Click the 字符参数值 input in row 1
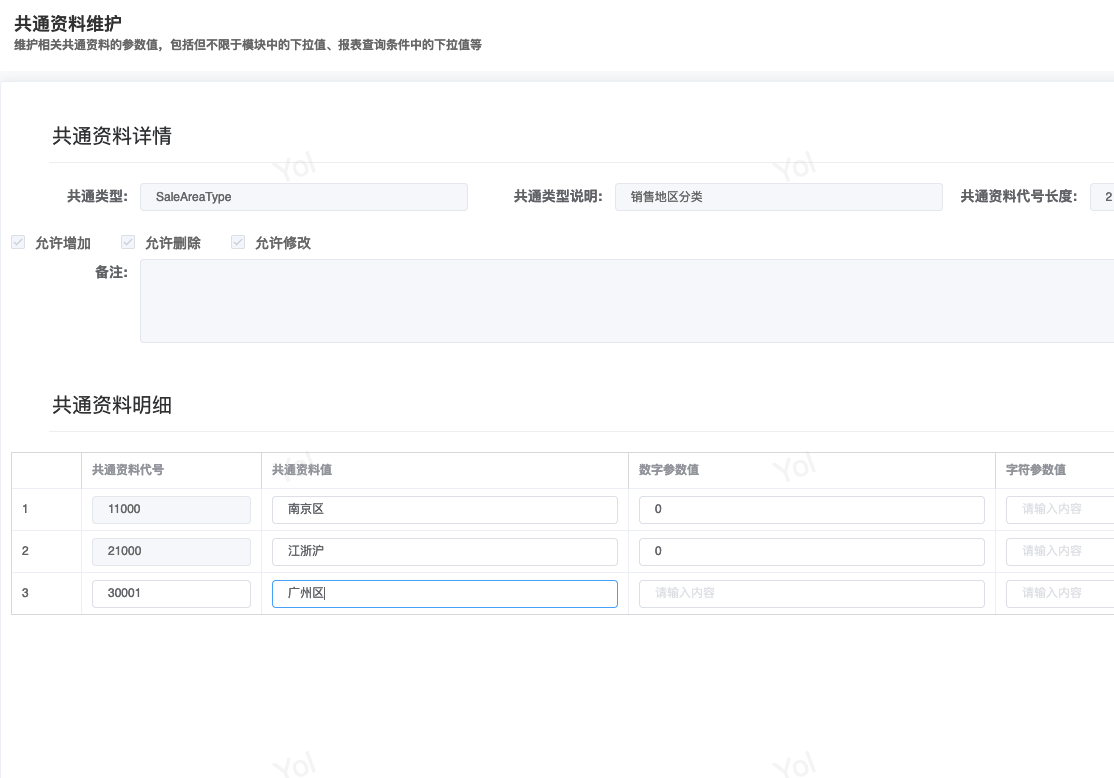The image size is (1114, 778). (1060, 509)
